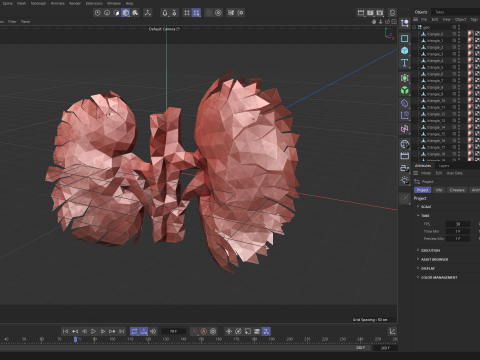480x360 pixels.
Task: Go to the start of the animation
Action: [65, 331]
